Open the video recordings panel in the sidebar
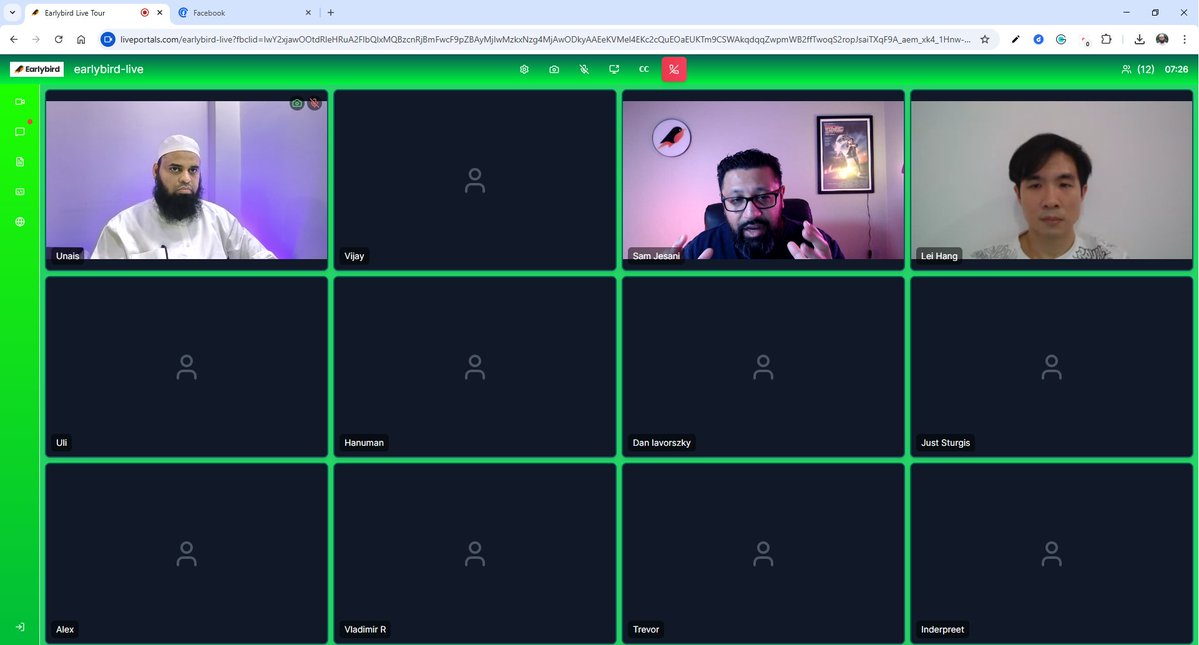The image size is (1199, 645). point(19,101)
